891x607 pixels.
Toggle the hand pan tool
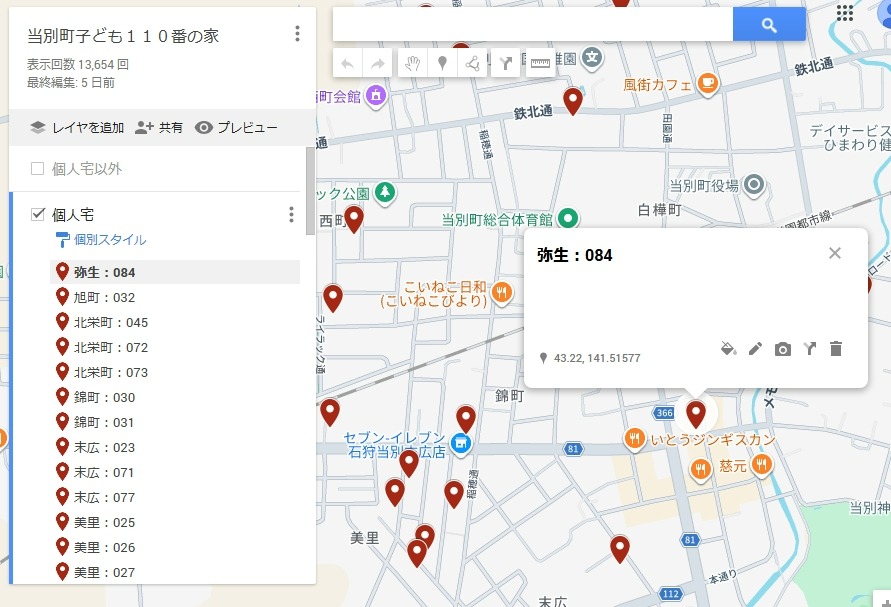(411, 62)
